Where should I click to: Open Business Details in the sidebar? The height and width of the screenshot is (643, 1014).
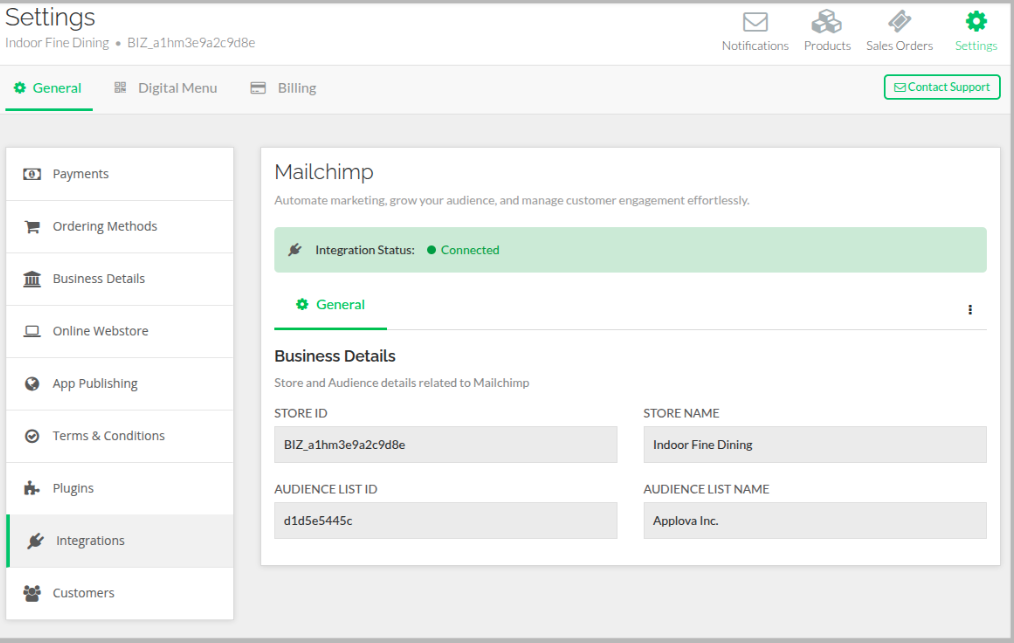[98, 279]
